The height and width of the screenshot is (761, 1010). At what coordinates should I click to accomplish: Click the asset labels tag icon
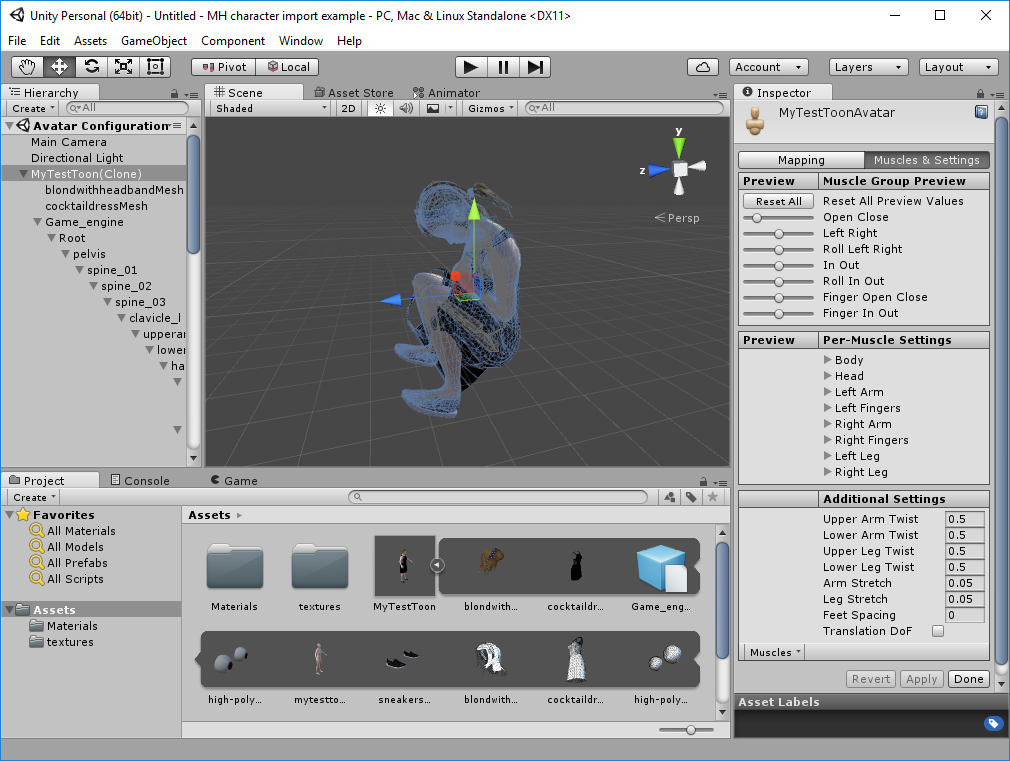tap(993, 723)
